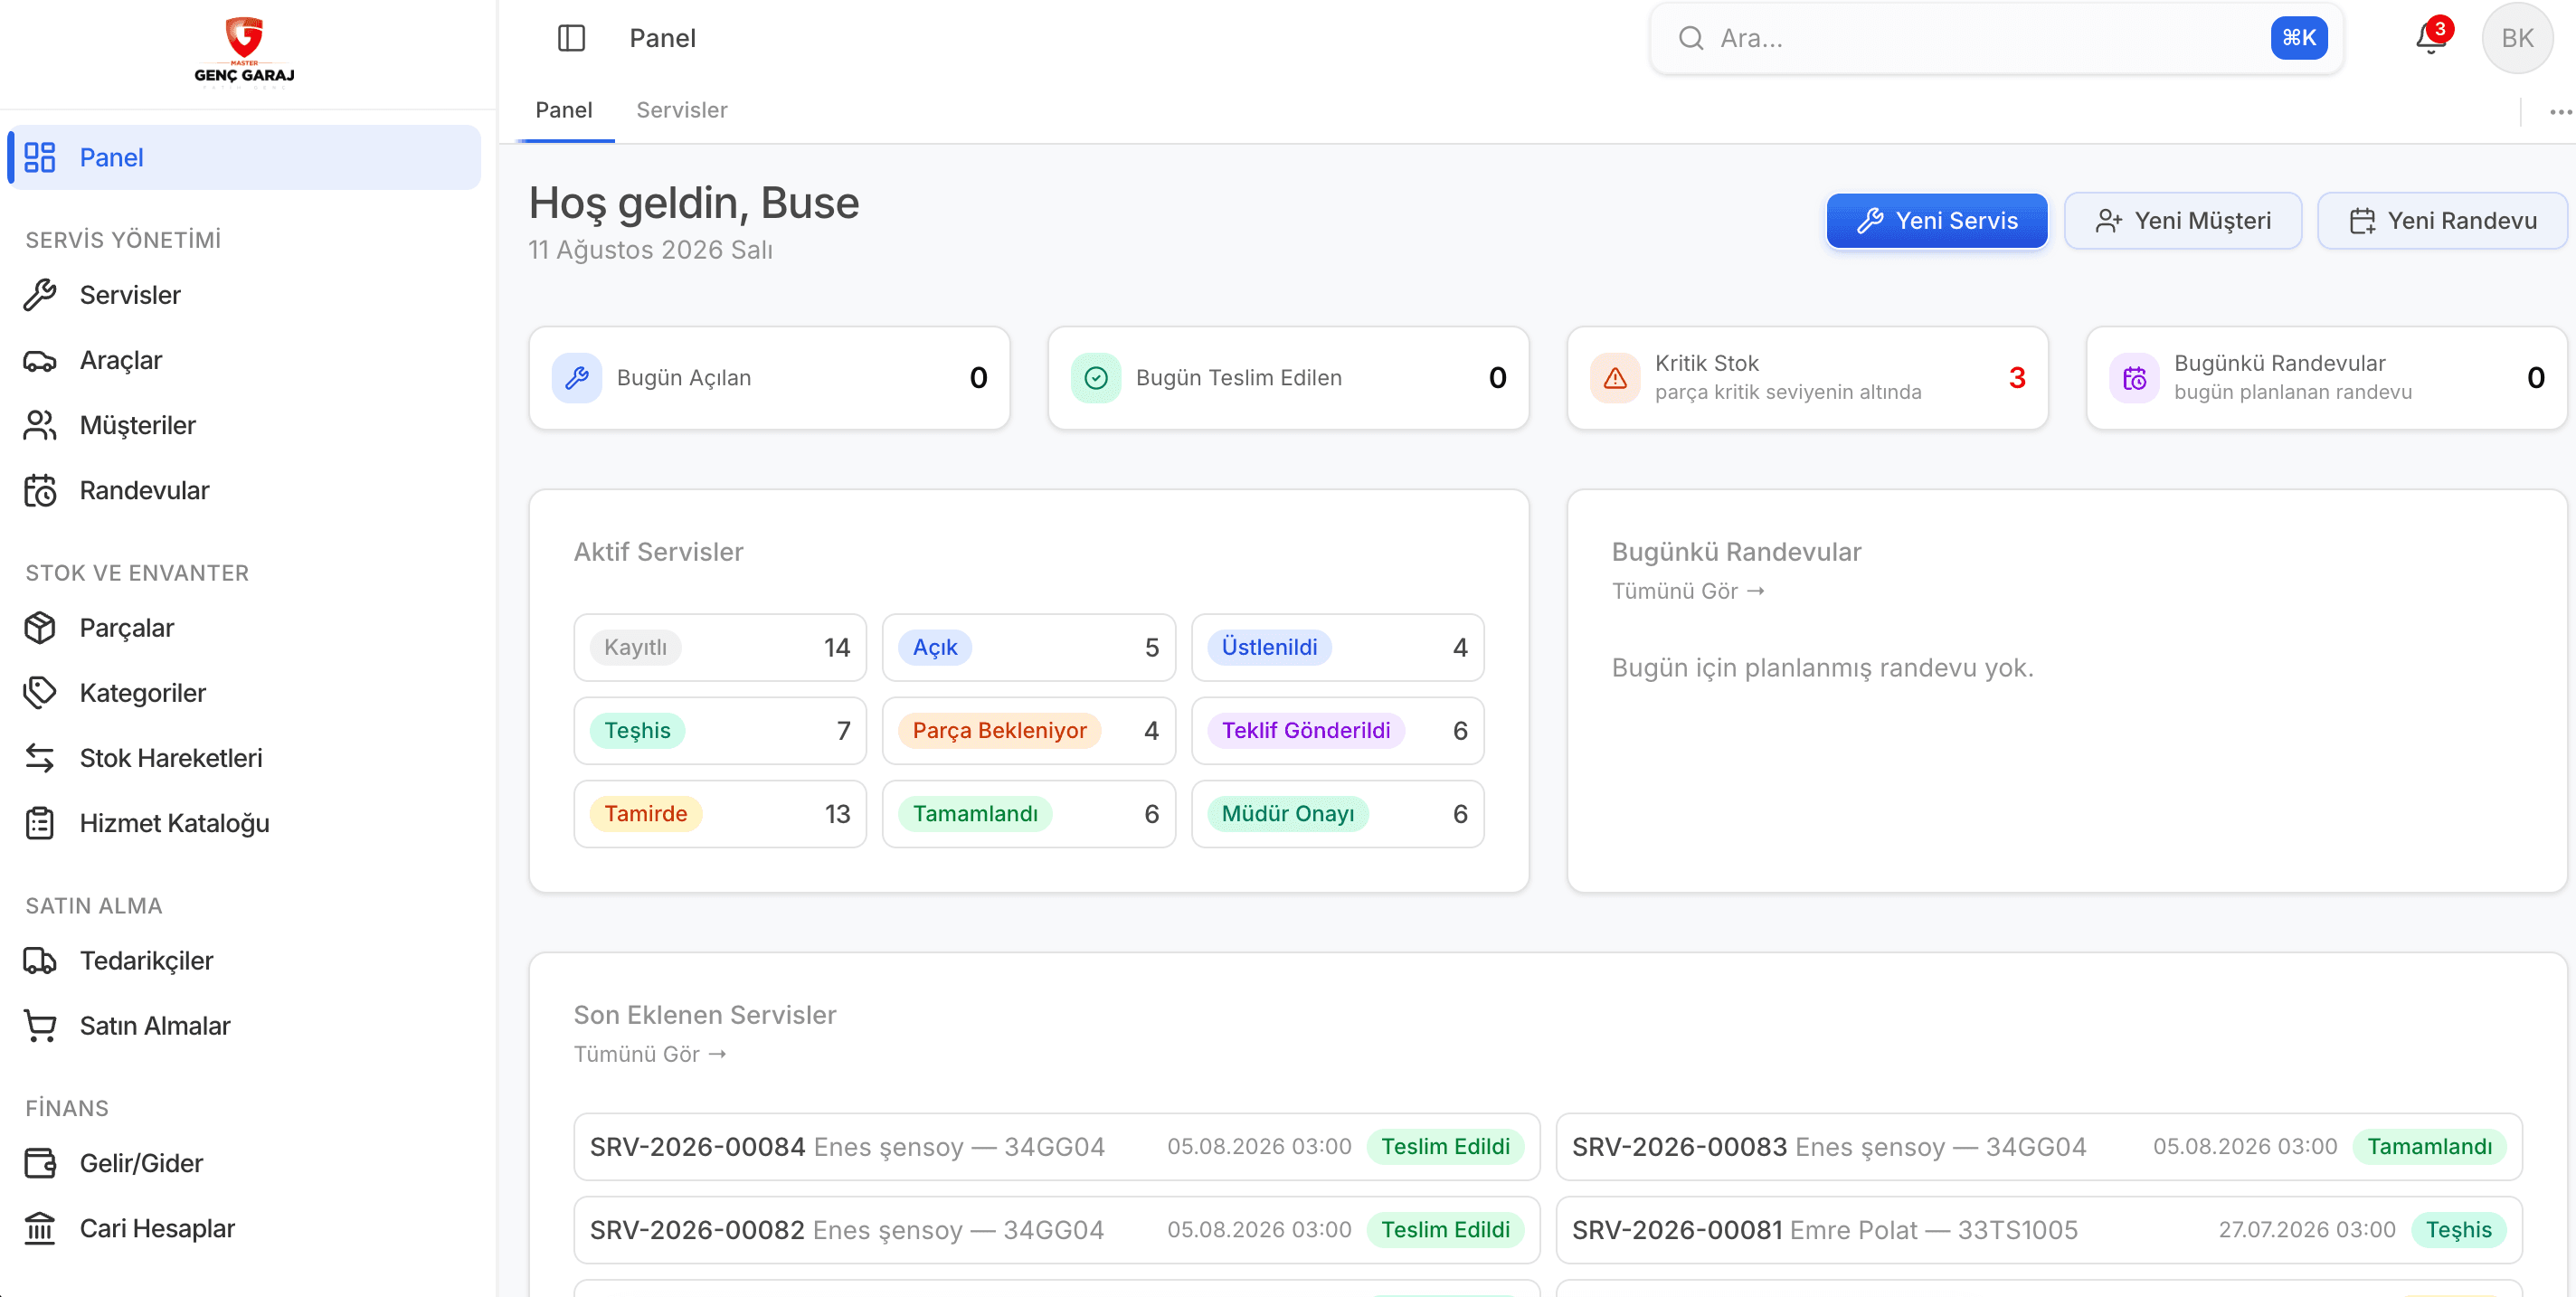
Task: Open service row SRV-2026-00083
Action: (2039, 1147)
